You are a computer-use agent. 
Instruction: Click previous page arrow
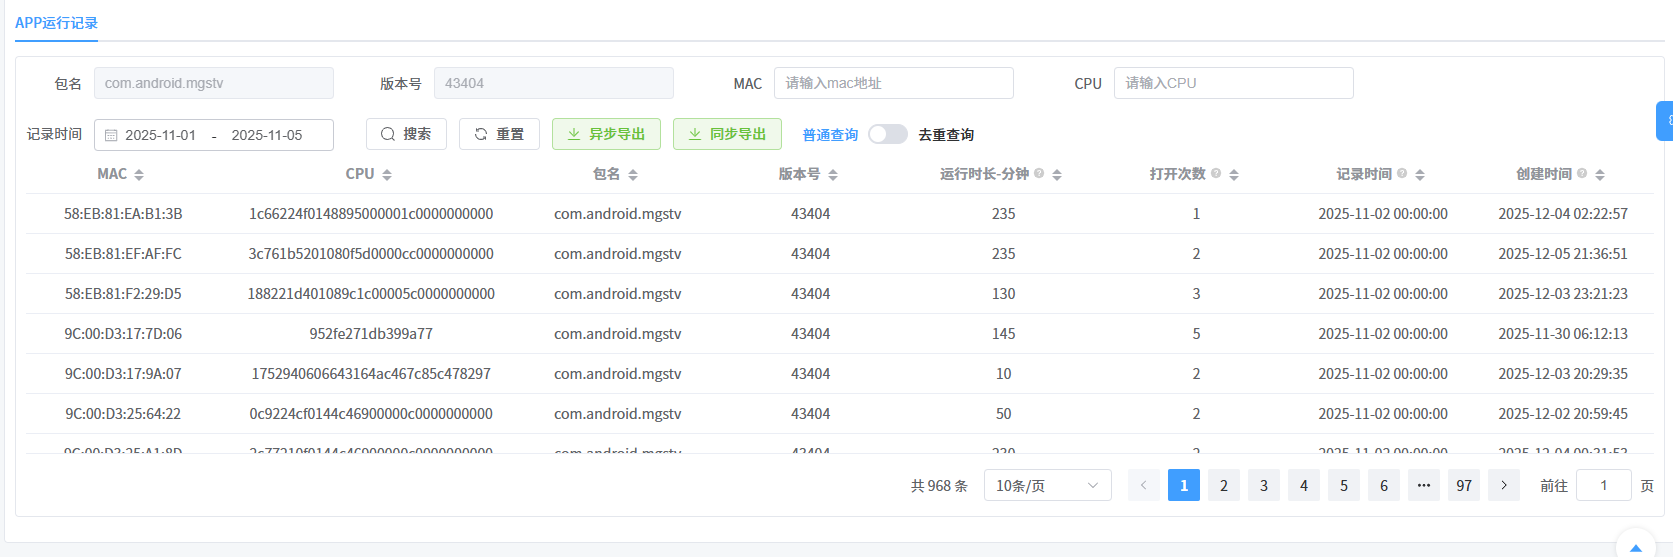pos(1144,485)
